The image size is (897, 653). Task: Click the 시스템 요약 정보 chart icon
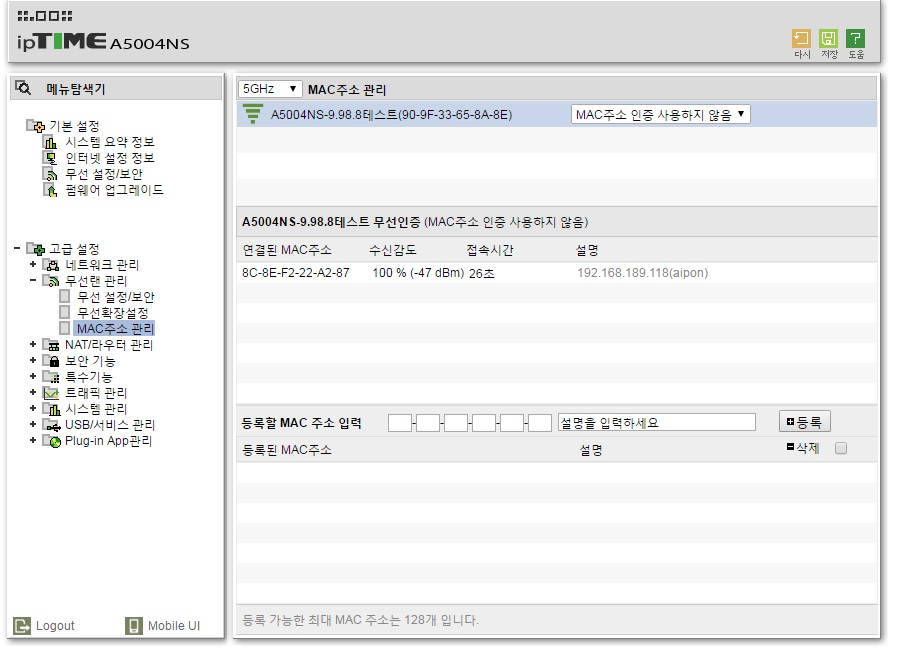pos(50,142)
